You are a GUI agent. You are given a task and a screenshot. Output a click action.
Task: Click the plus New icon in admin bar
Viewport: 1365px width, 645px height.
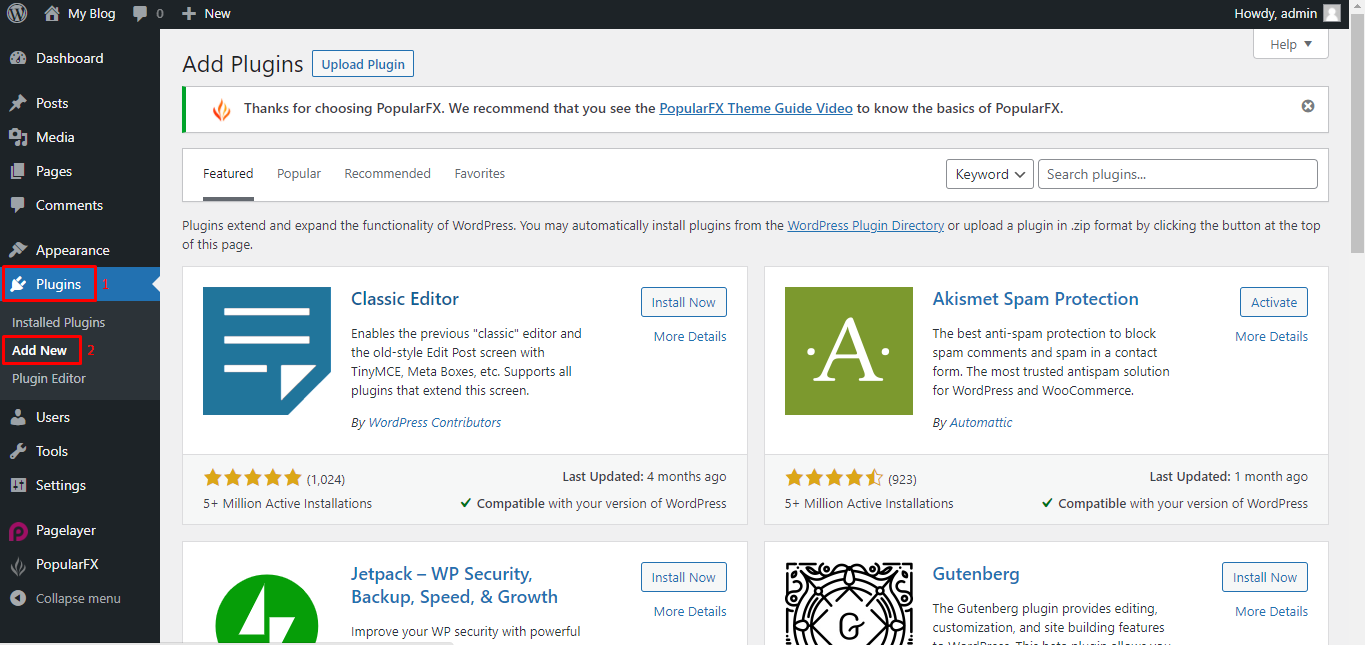click(189, 14)
